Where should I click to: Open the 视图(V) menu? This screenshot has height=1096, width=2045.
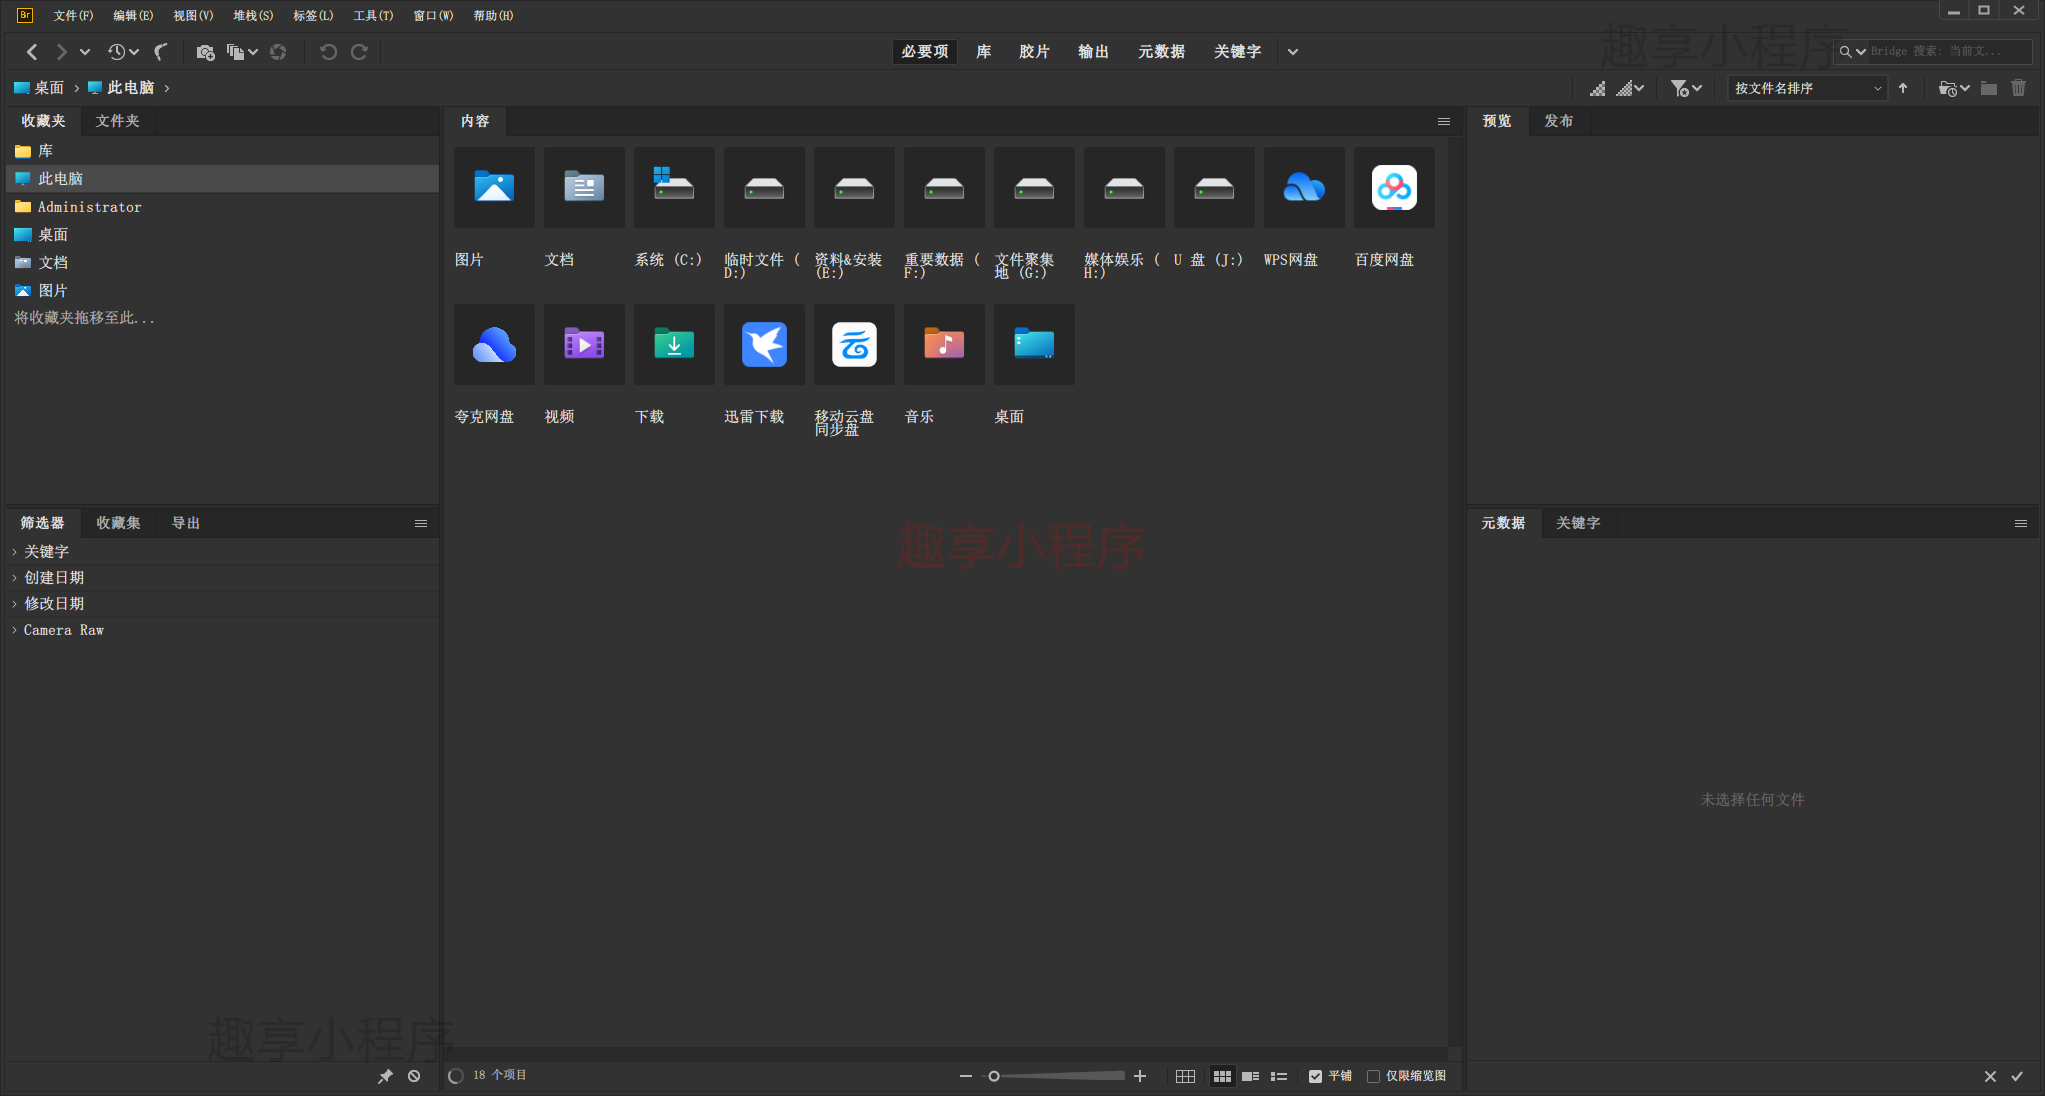coord(193,15)
